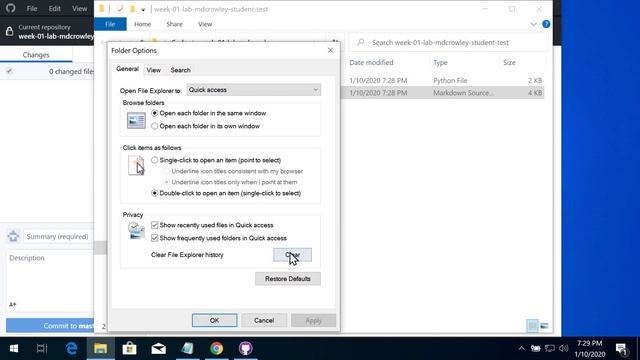Sort by the Type column header
This screenshot has height=360, width=640.
coord(440,62)
